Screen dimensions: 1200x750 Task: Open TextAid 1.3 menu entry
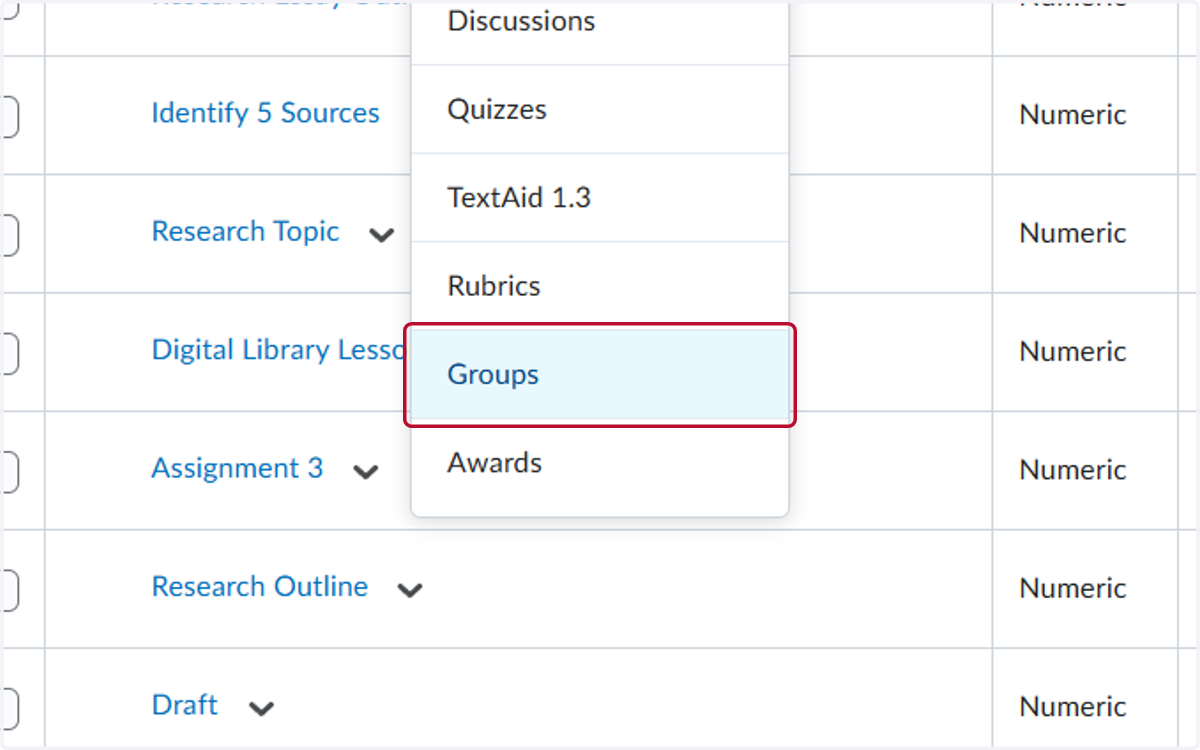600,197
